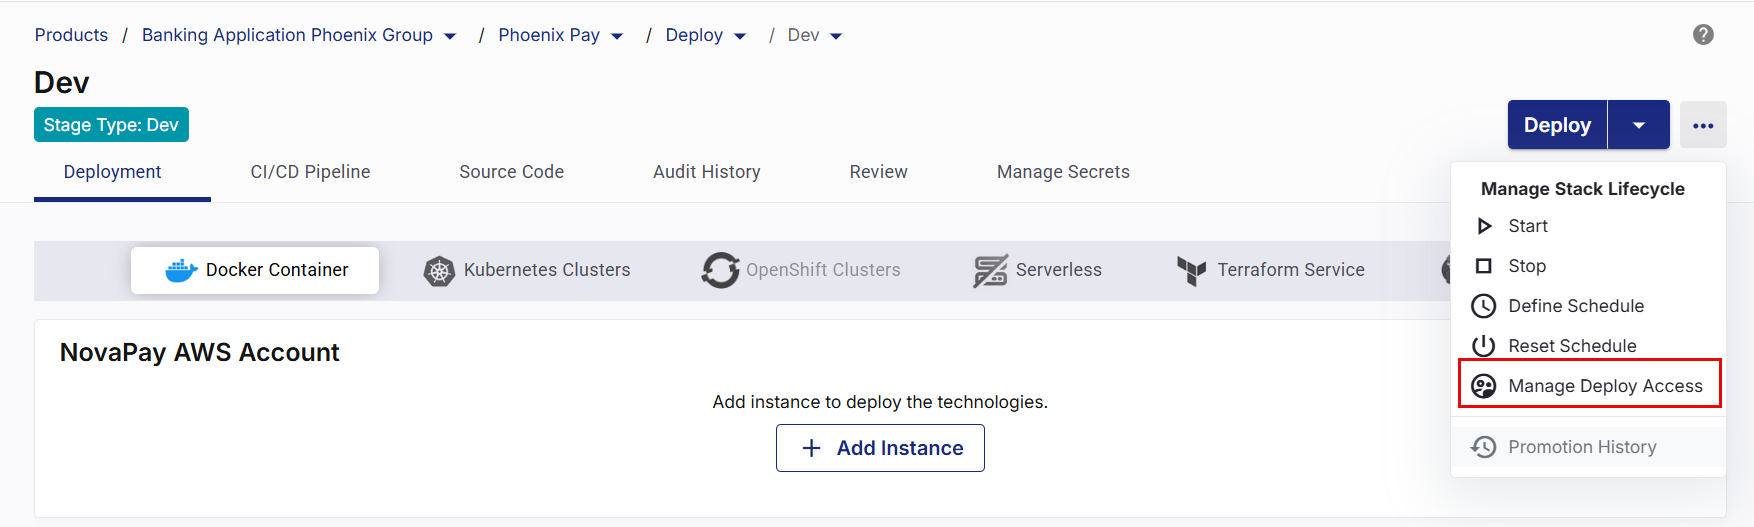Select Terraform Service technology tab

pos(1271,270)
